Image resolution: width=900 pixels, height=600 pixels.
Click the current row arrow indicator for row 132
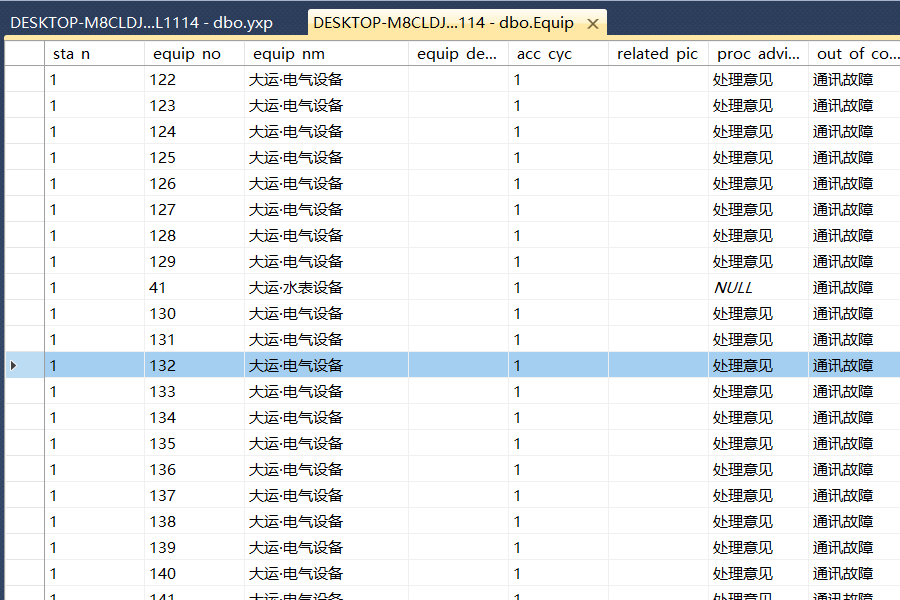pyautogui.click(x=13, y=366)
